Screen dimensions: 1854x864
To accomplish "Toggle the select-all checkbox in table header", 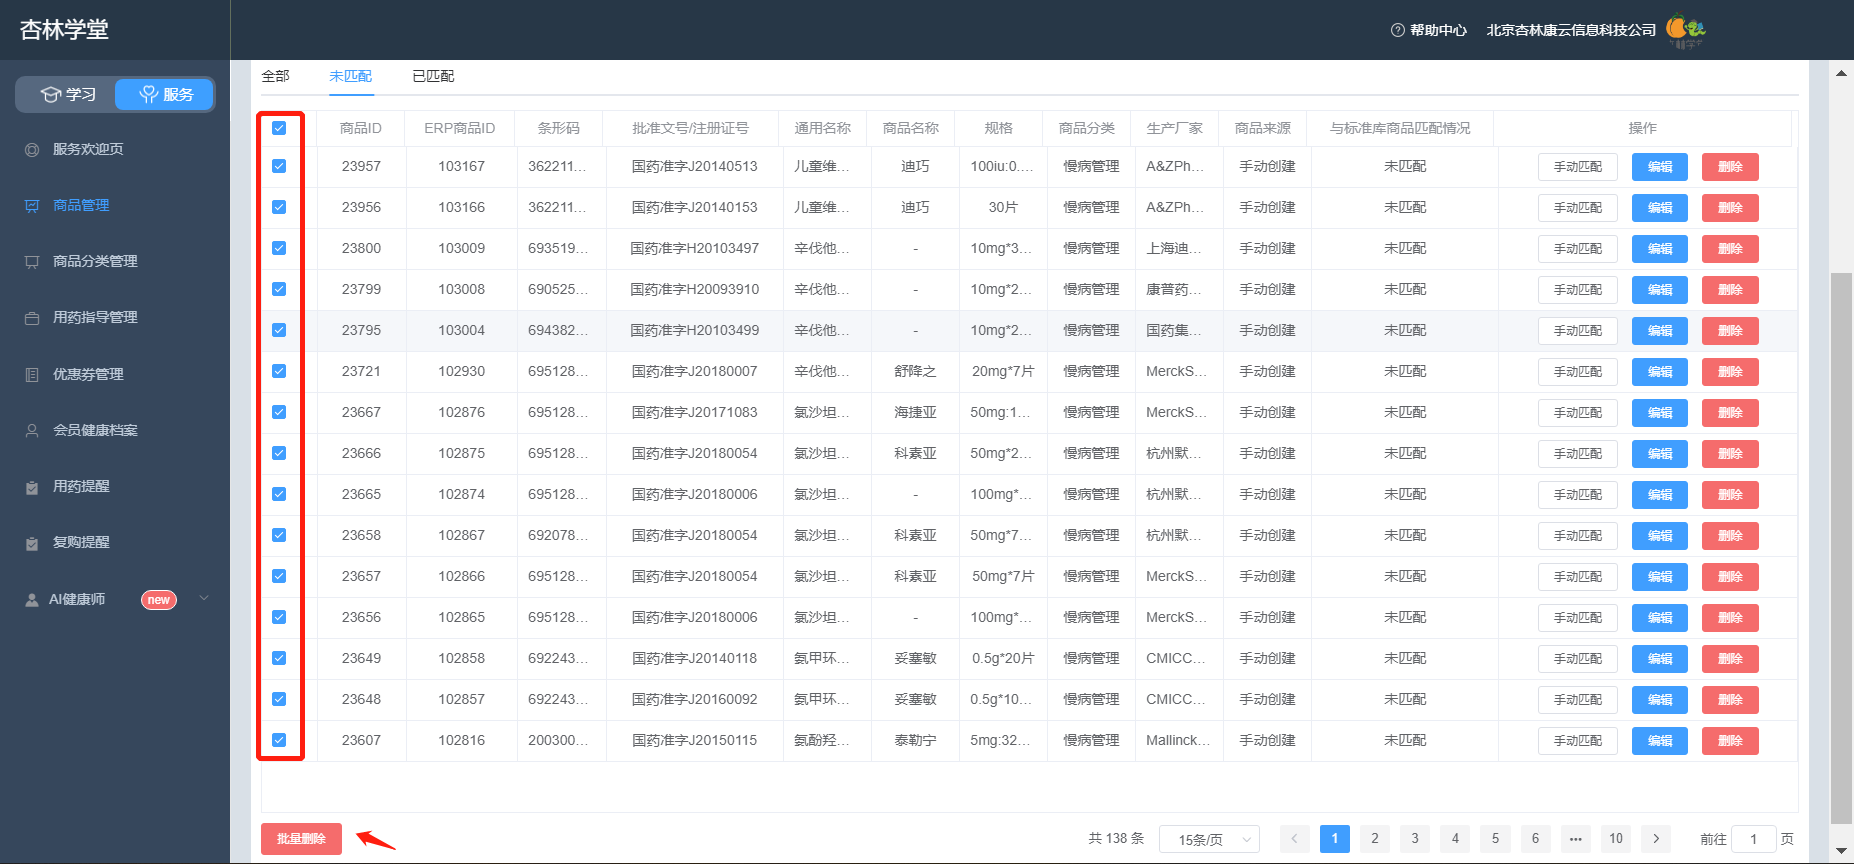I will pyautogui.click(x=279, y=128).
